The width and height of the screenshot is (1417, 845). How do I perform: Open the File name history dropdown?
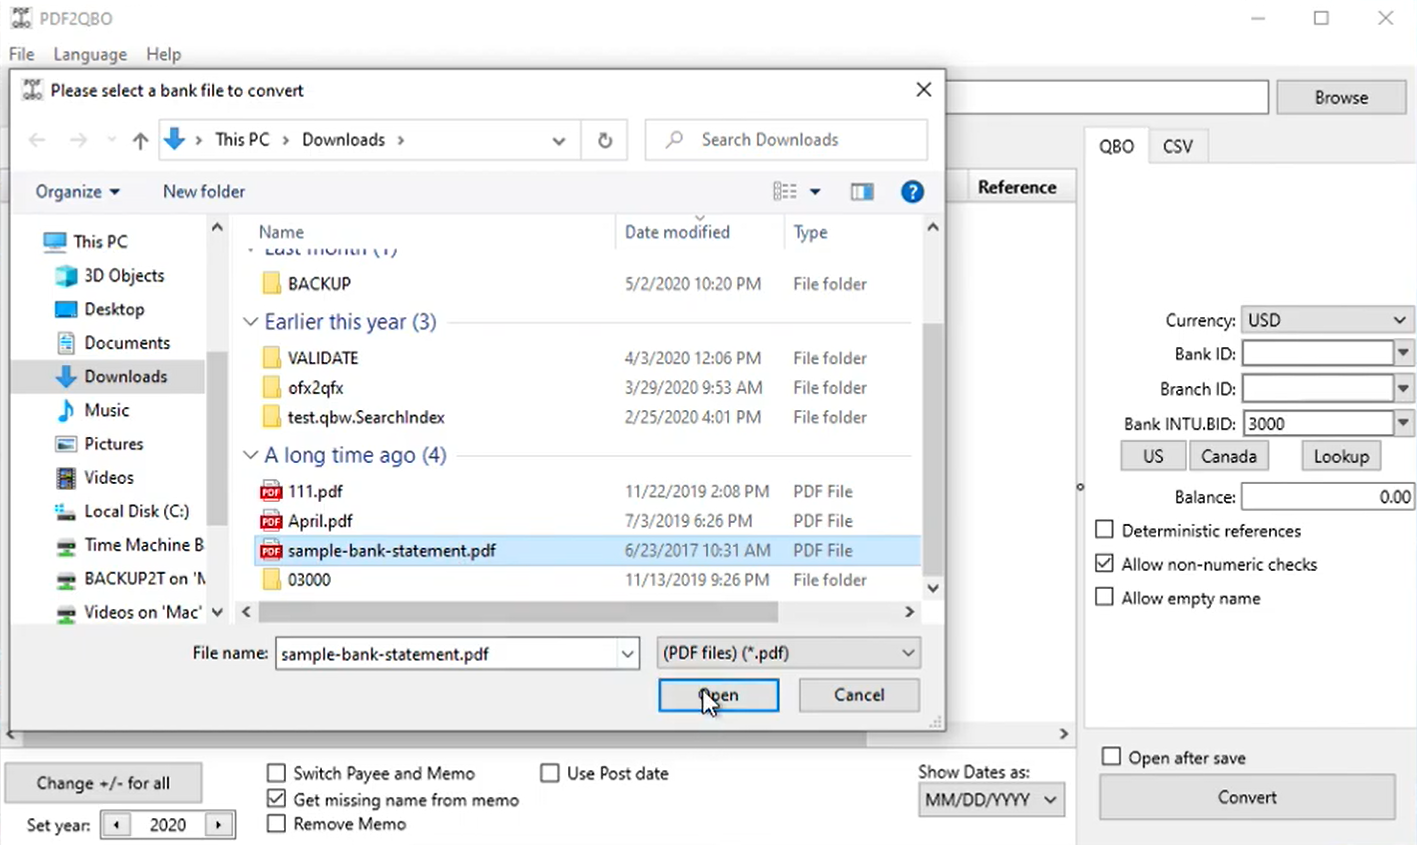[x=628, y=654]
